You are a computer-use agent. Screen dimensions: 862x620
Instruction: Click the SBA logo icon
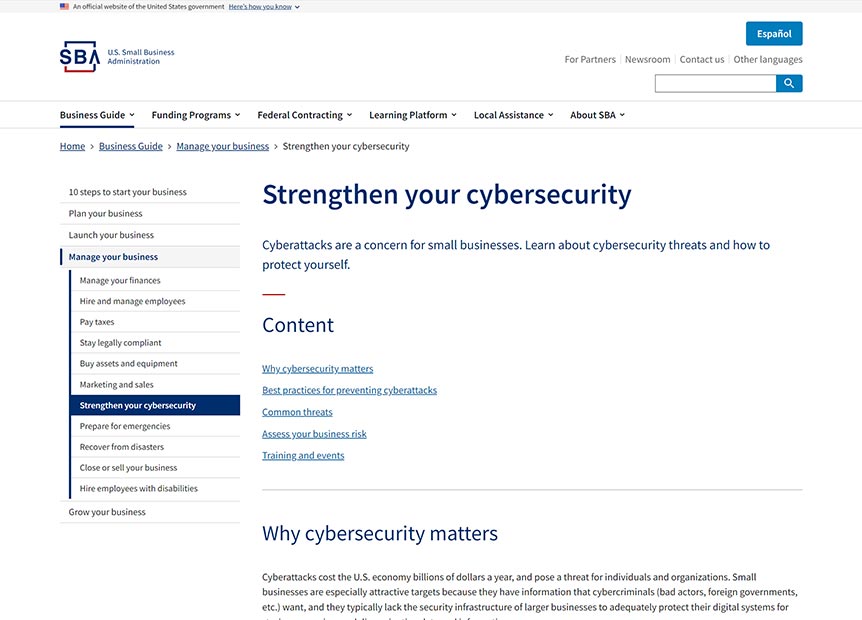[80, 57]
